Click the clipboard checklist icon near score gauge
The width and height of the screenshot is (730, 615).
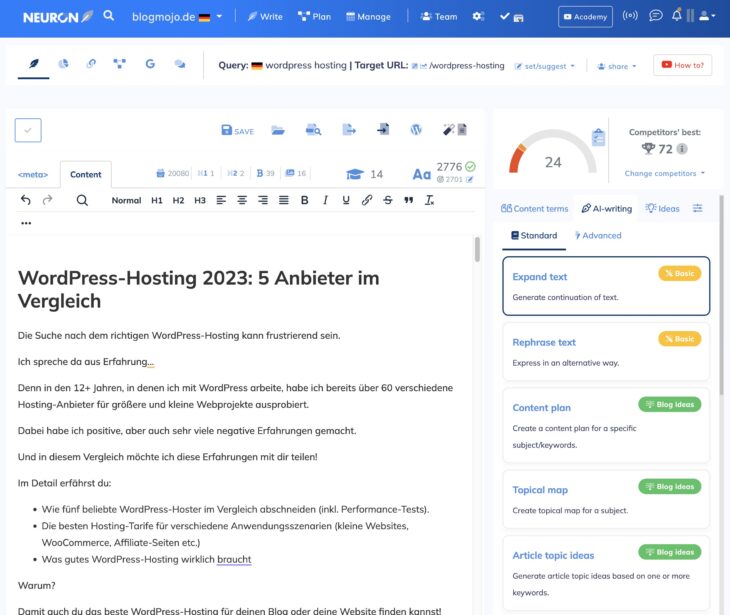[x=598, y=138]
